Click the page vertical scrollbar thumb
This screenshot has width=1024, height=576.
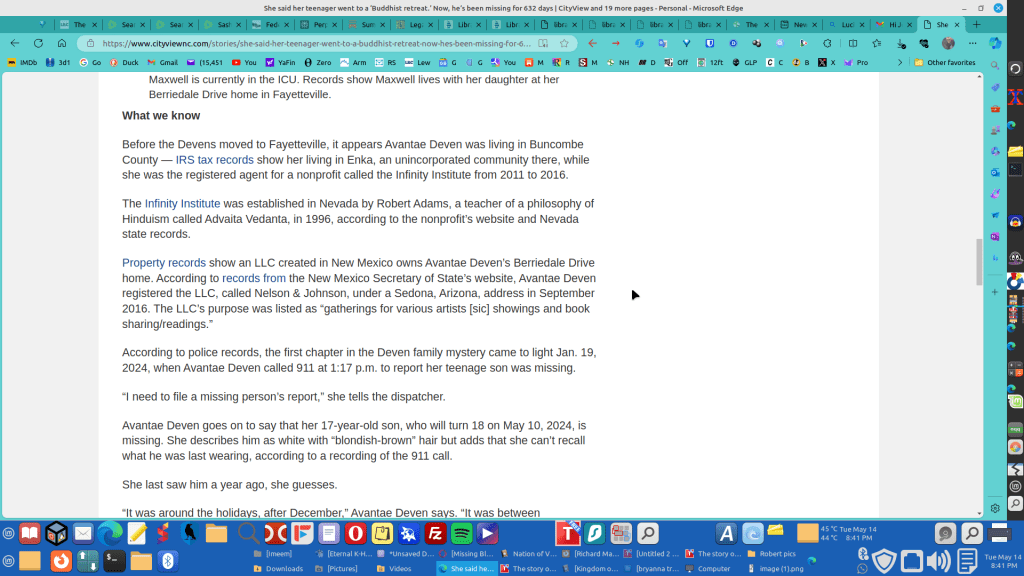[979, 262]
